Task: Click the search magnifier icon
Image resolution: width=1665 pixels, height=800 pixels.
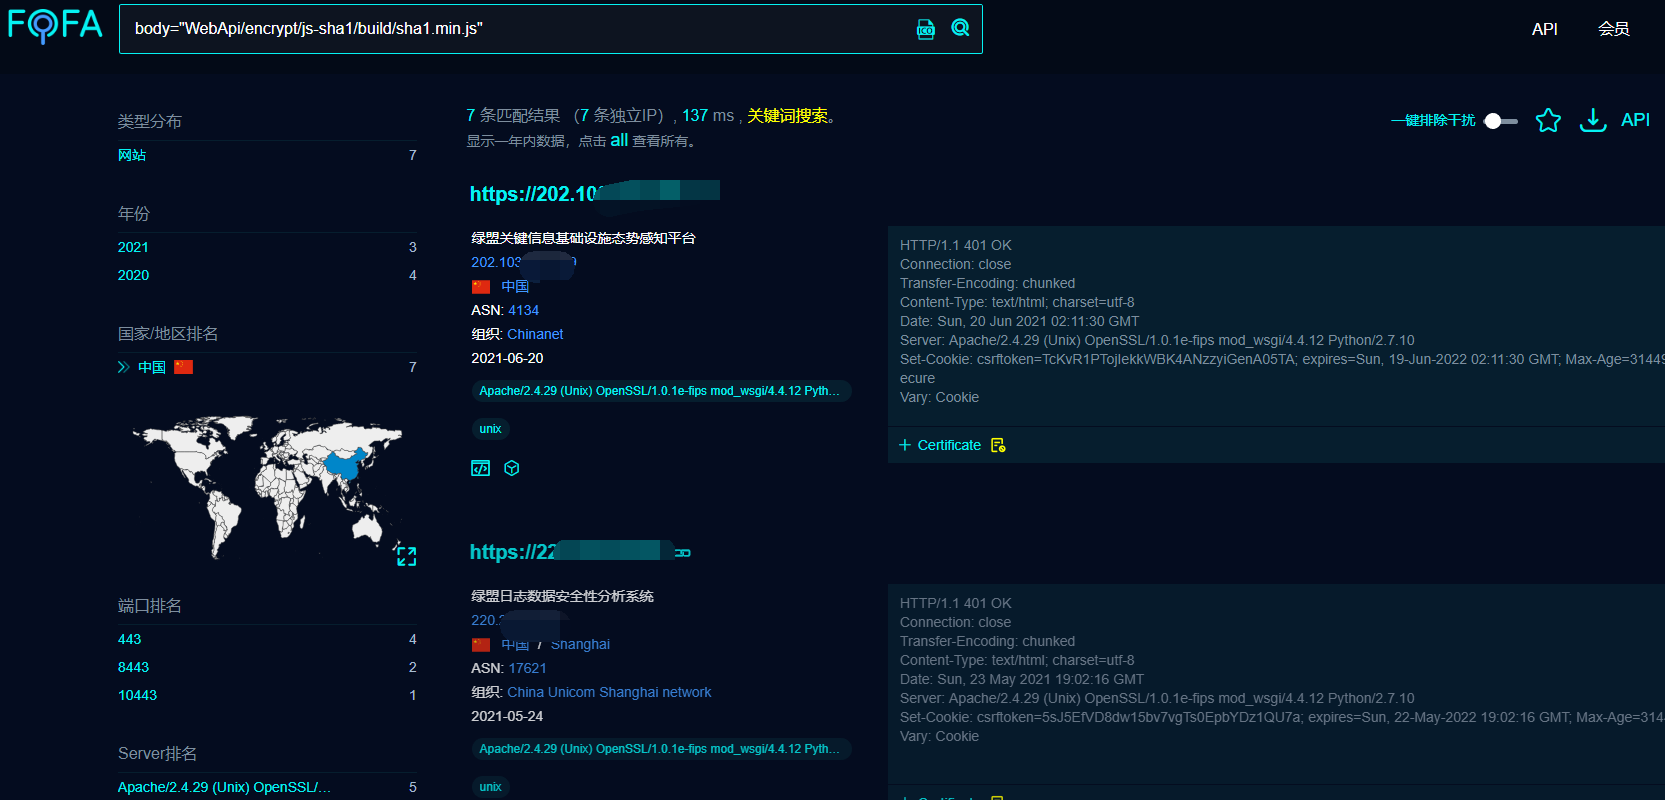Action: 960,28
